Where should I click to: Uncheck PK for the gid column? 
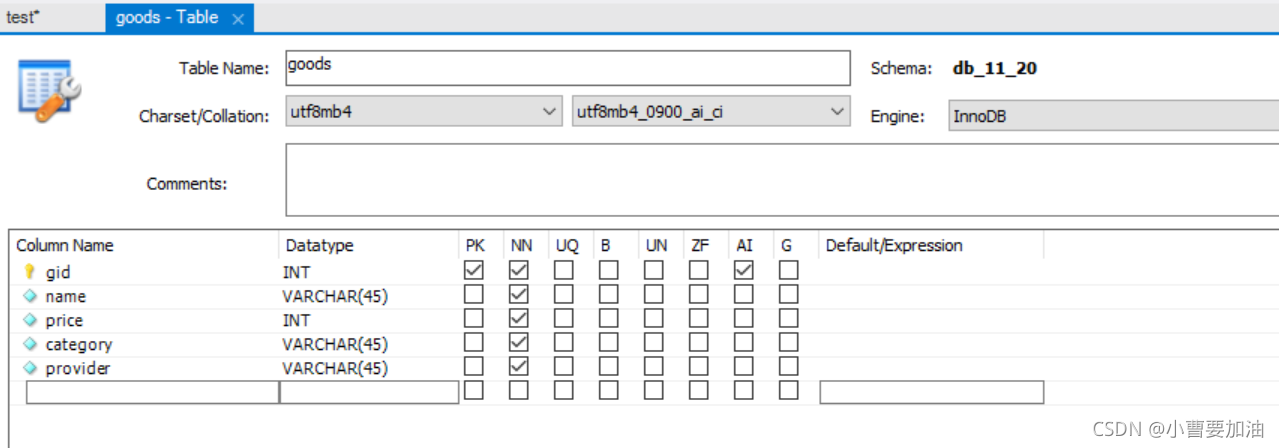pyautogui.click(x=474, y=270)
